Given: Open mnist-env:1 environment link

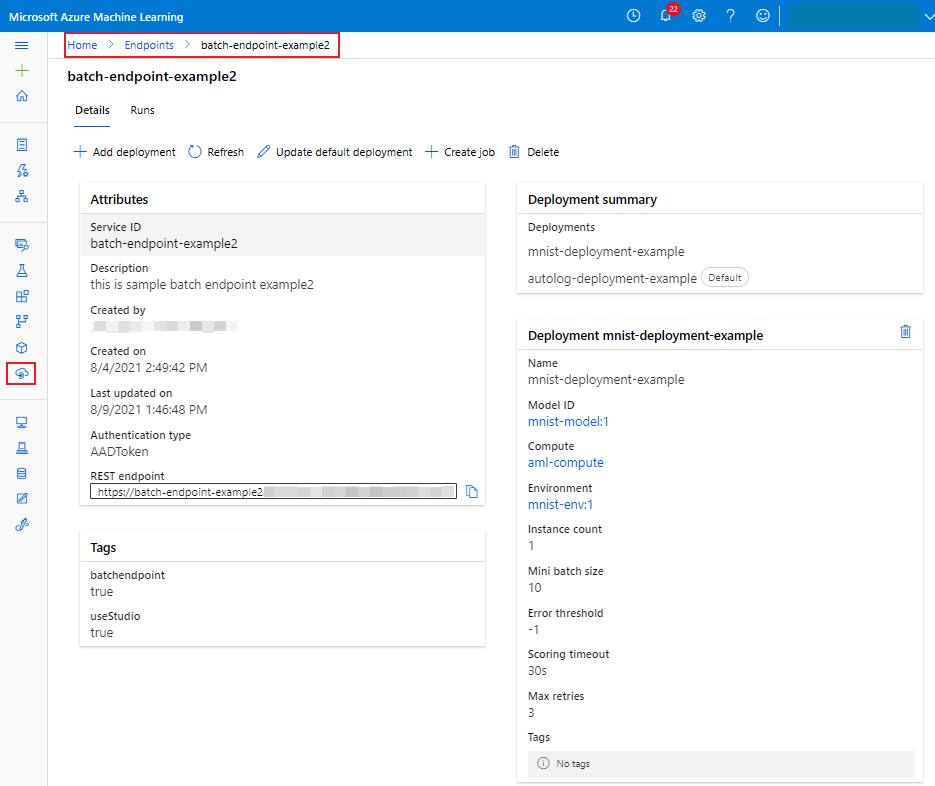Looking at the screenshot, I should [561, 505].
